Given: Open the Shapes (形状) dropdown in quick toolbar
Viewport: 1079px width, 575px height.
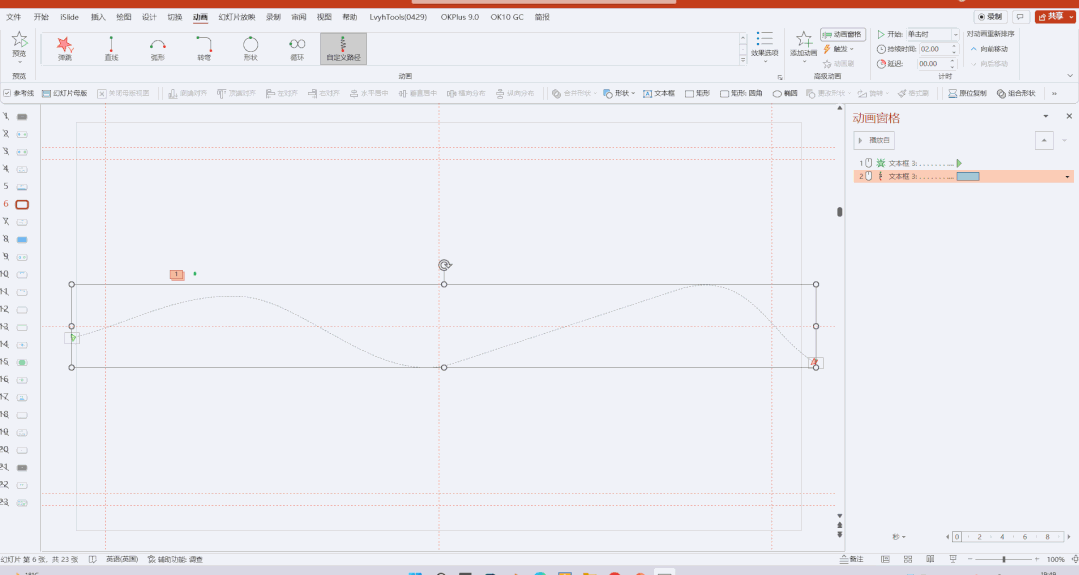Looking at the screenshot, I should [619, 94].
